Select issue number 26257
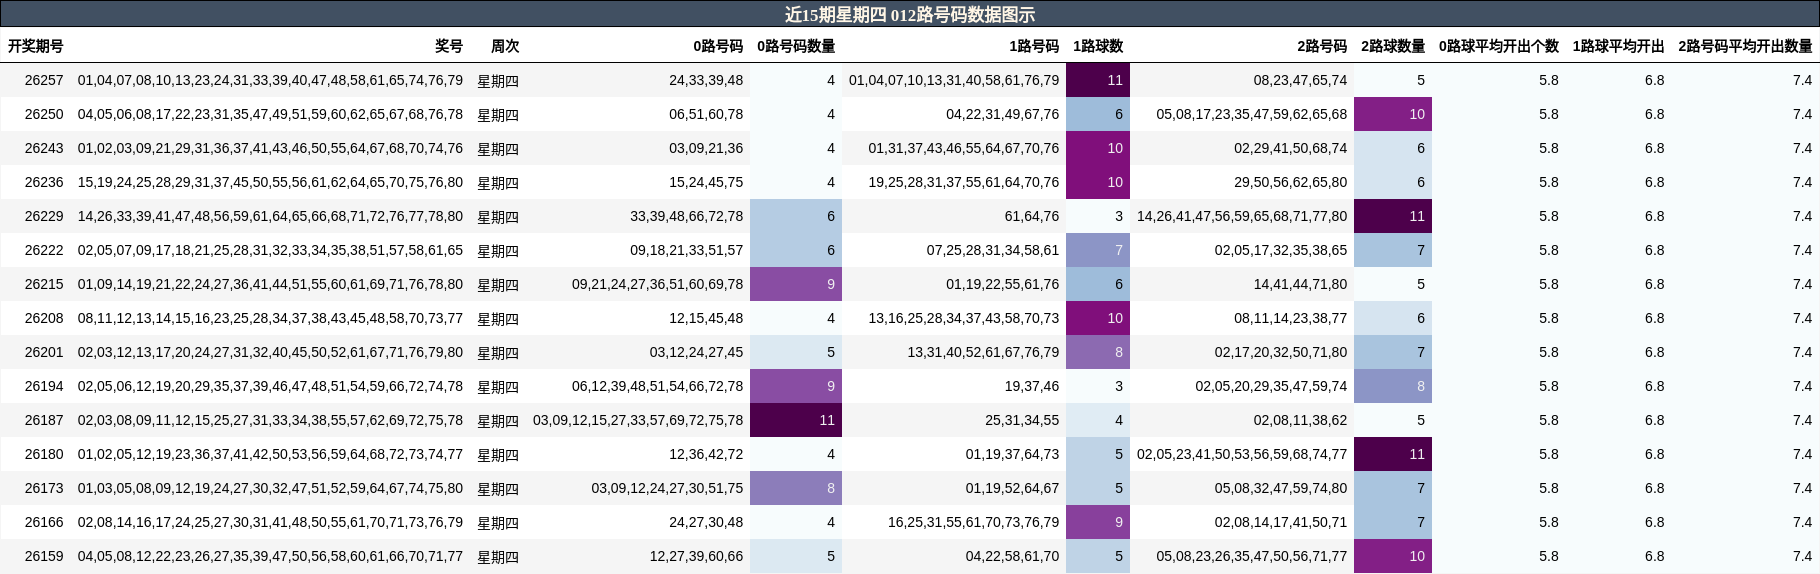Viewport: 1820px width, 574px height. (x=44, y=80)
